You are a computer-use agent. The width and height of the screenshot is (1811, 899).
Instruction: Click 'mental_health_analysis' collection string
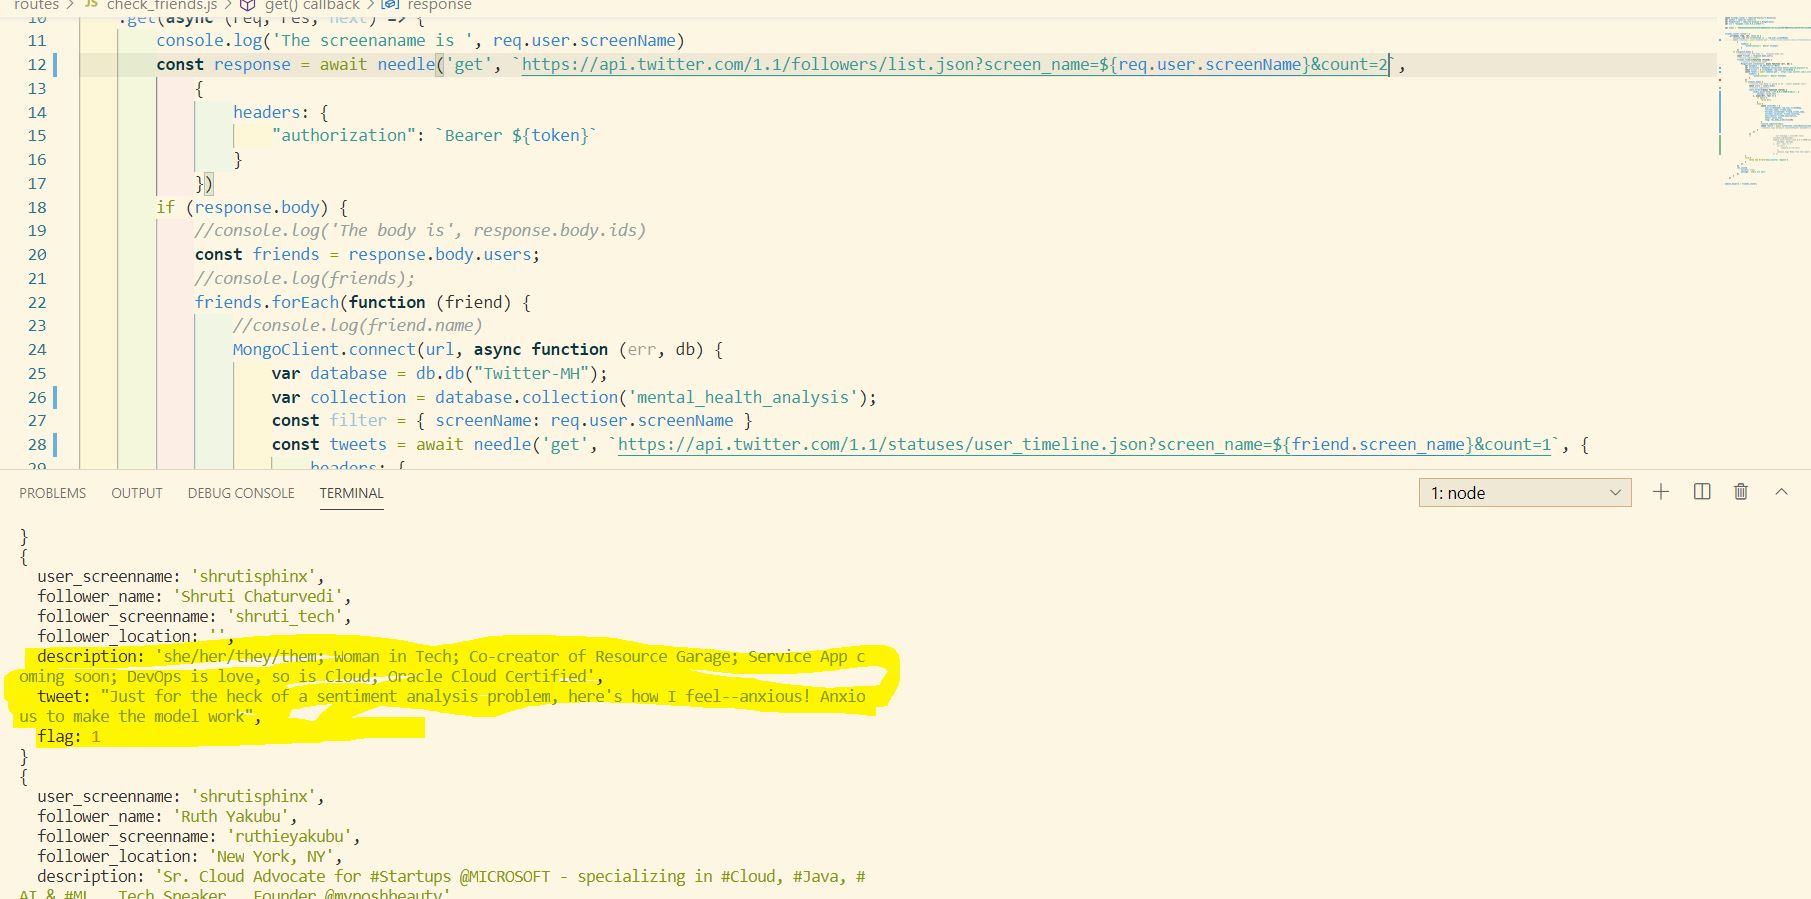pos(743,398)
